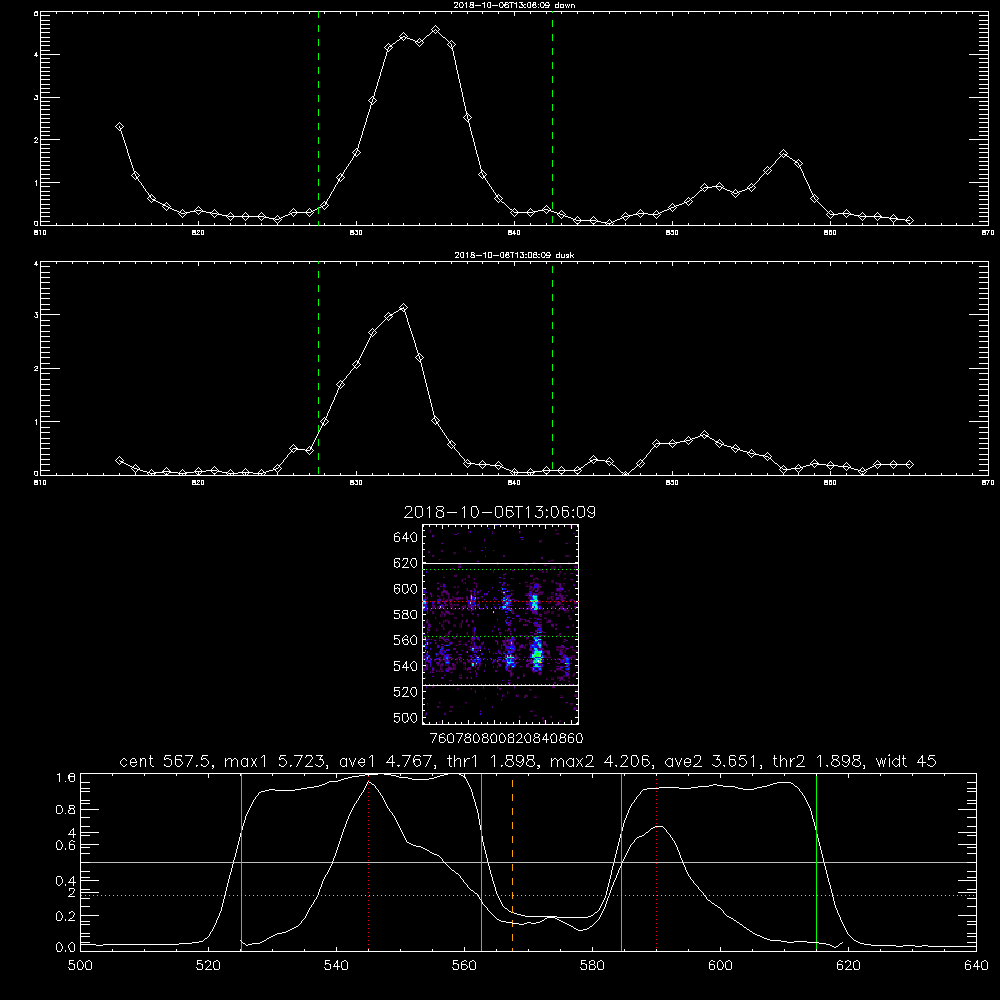Viewport: 1000px width, 1000px height.
Task: Click the first diamond marker of dawn curve
Action: [x=119, y=127]
